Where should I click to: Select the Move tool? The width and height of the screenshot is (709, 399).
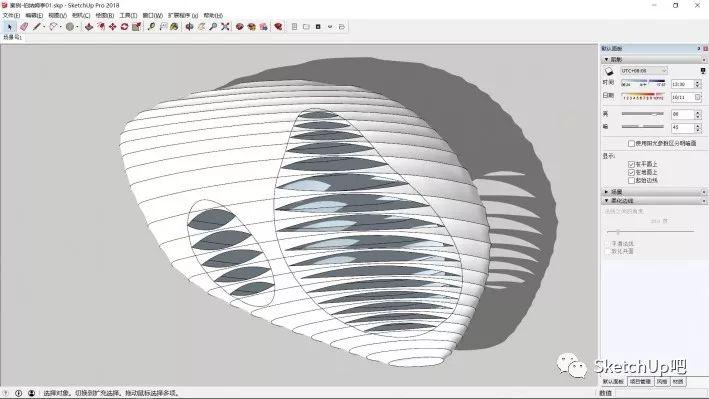pyautogui.click(x=113, y=27)
